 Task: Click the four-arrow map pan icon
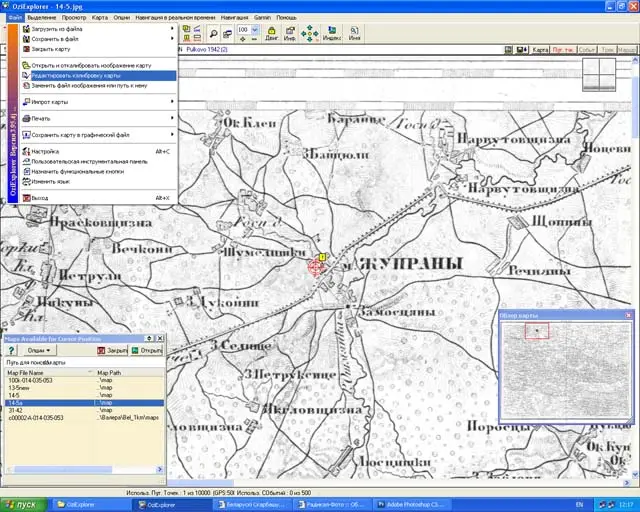[x=310, y=33]
